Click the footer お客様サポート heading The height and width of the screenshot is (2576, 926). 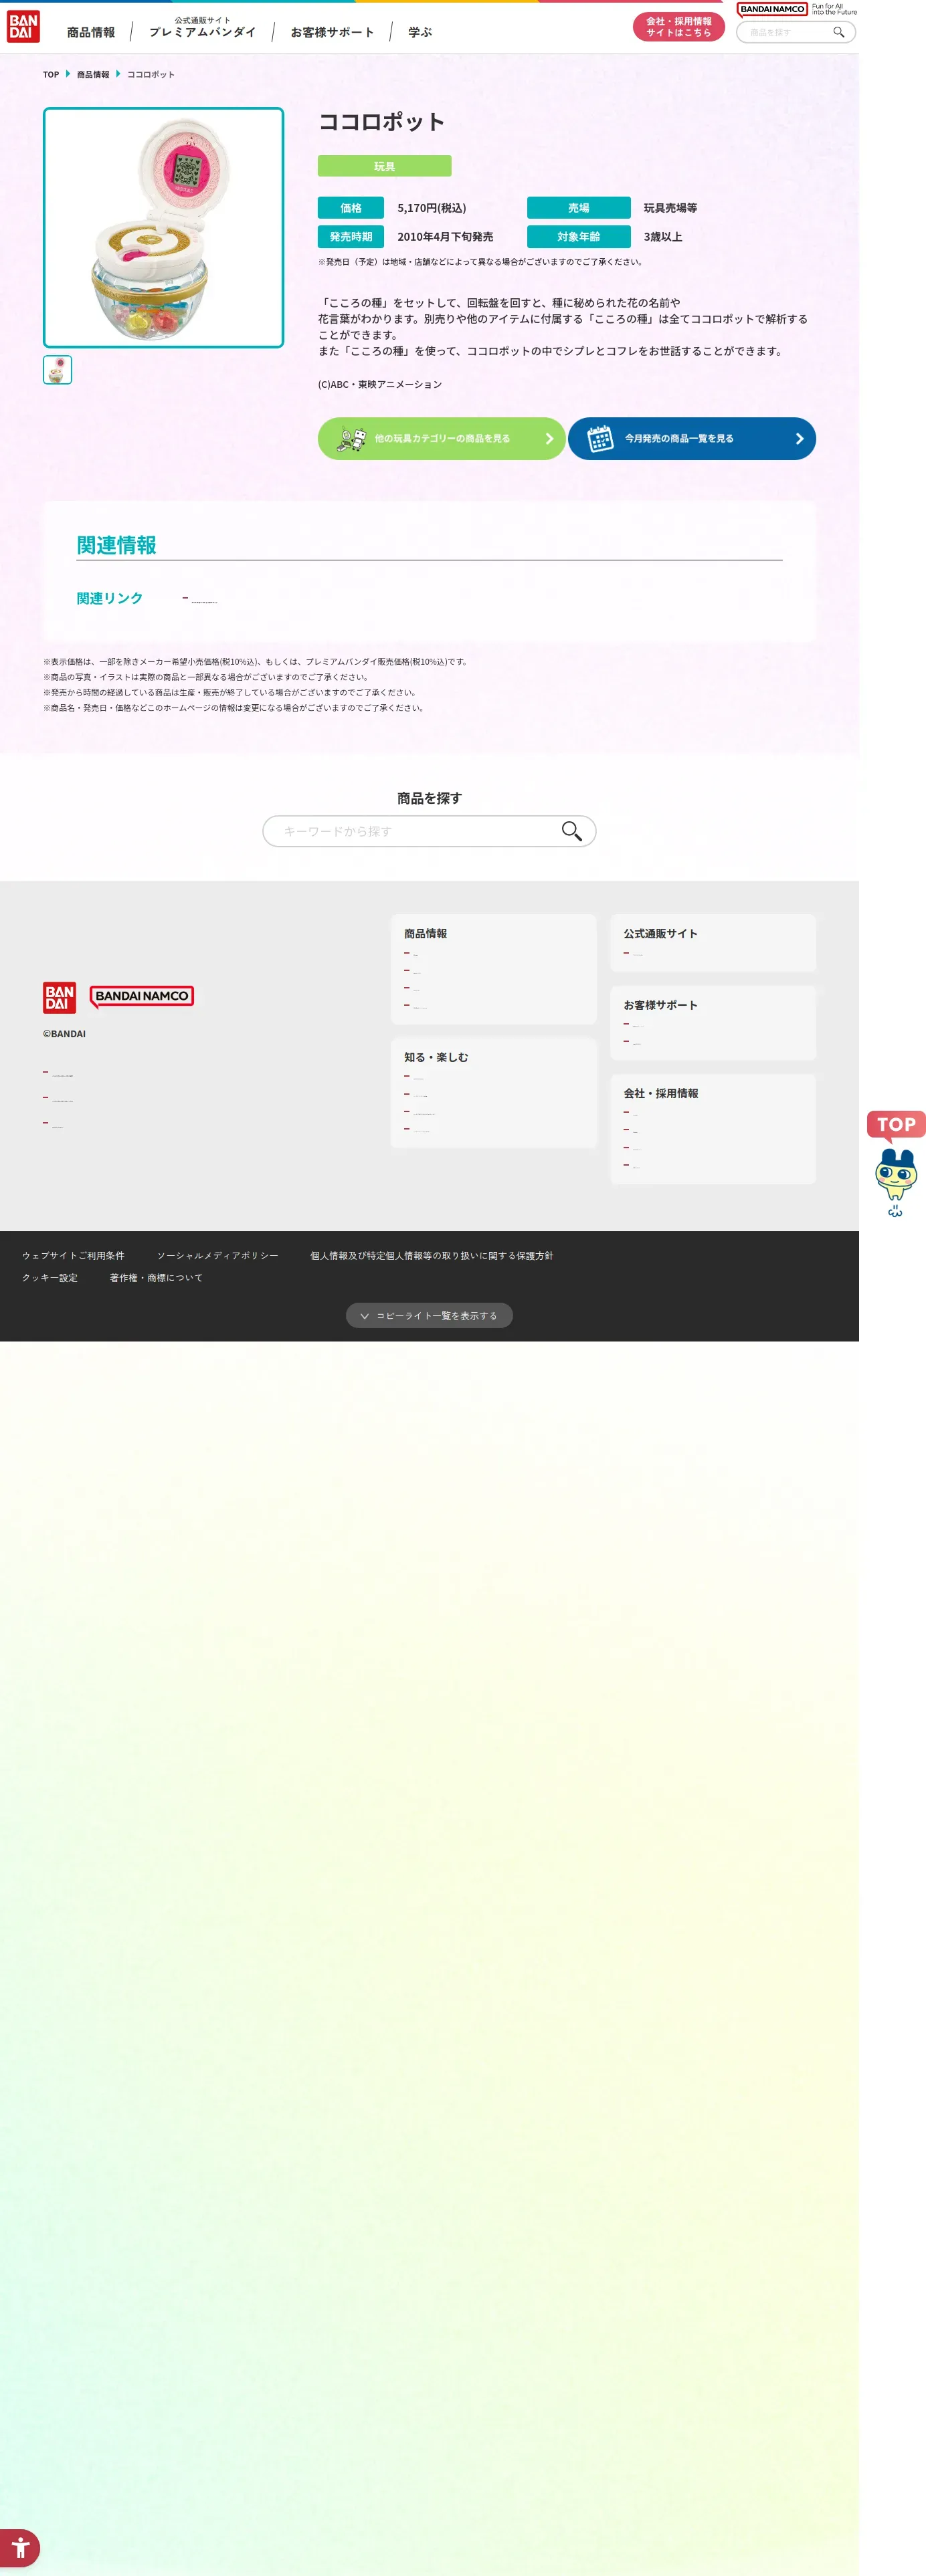coord(660,1005)
